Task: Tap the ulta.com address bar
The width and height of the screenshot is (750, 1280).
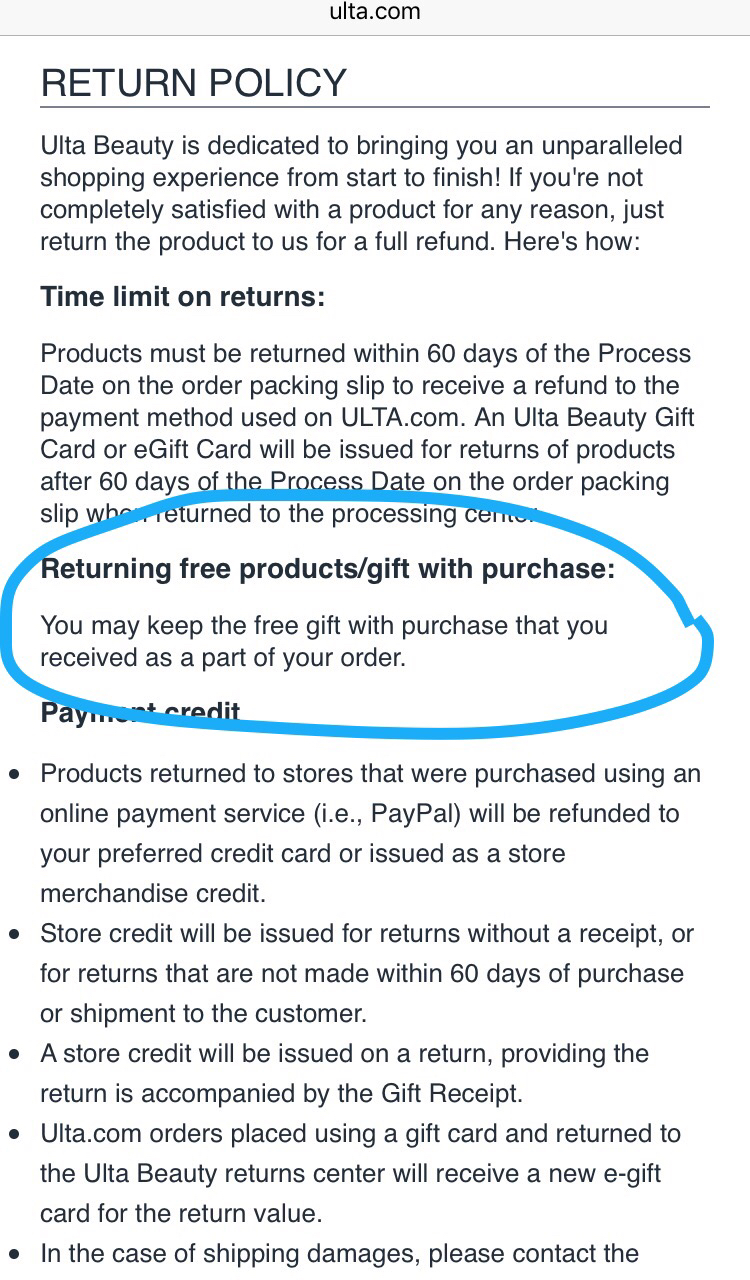Action: pyautogui.click(x=375, y=13)
